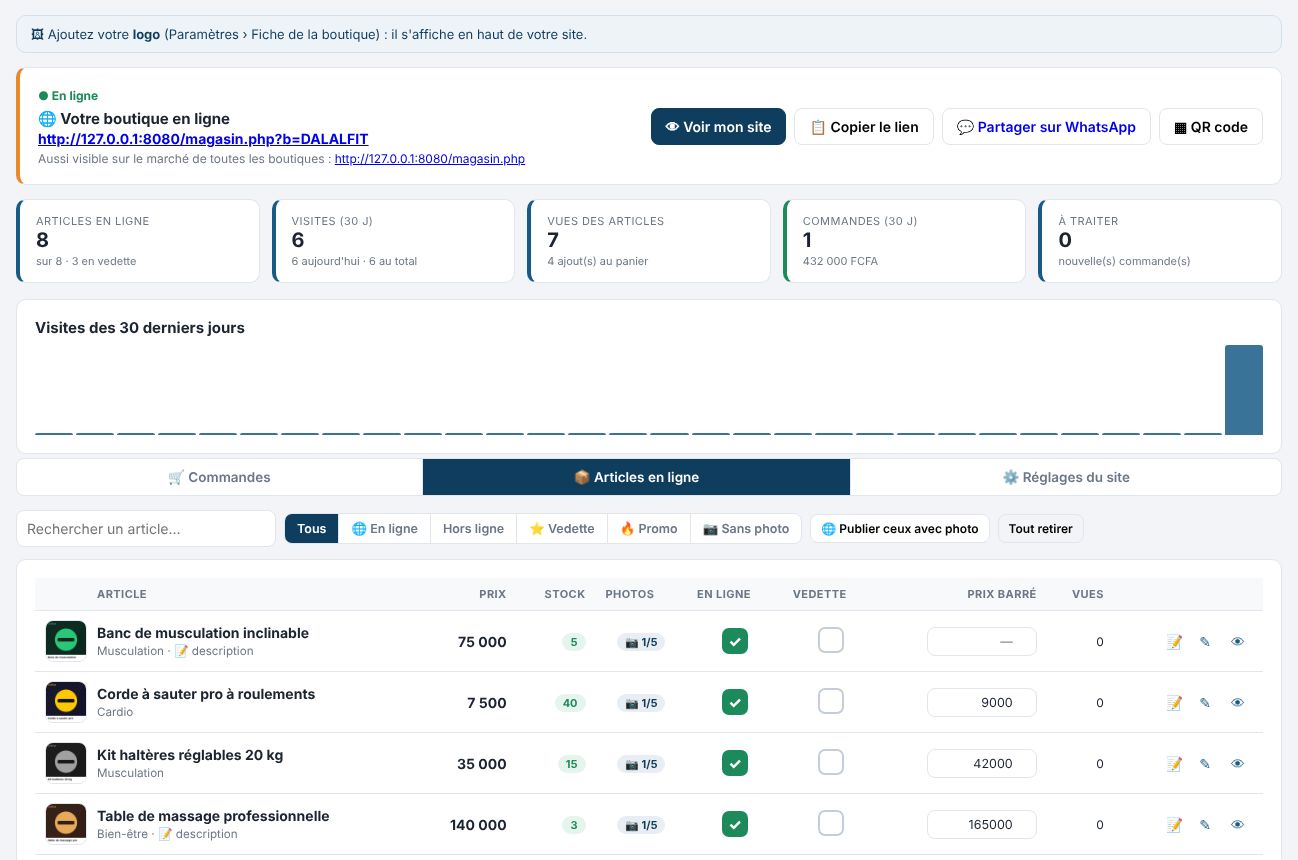The height and width of the screenshot is (860, 1298).
Task: Click the Voir mon site button
Action: pyautogui.click(x=718, y=127)
